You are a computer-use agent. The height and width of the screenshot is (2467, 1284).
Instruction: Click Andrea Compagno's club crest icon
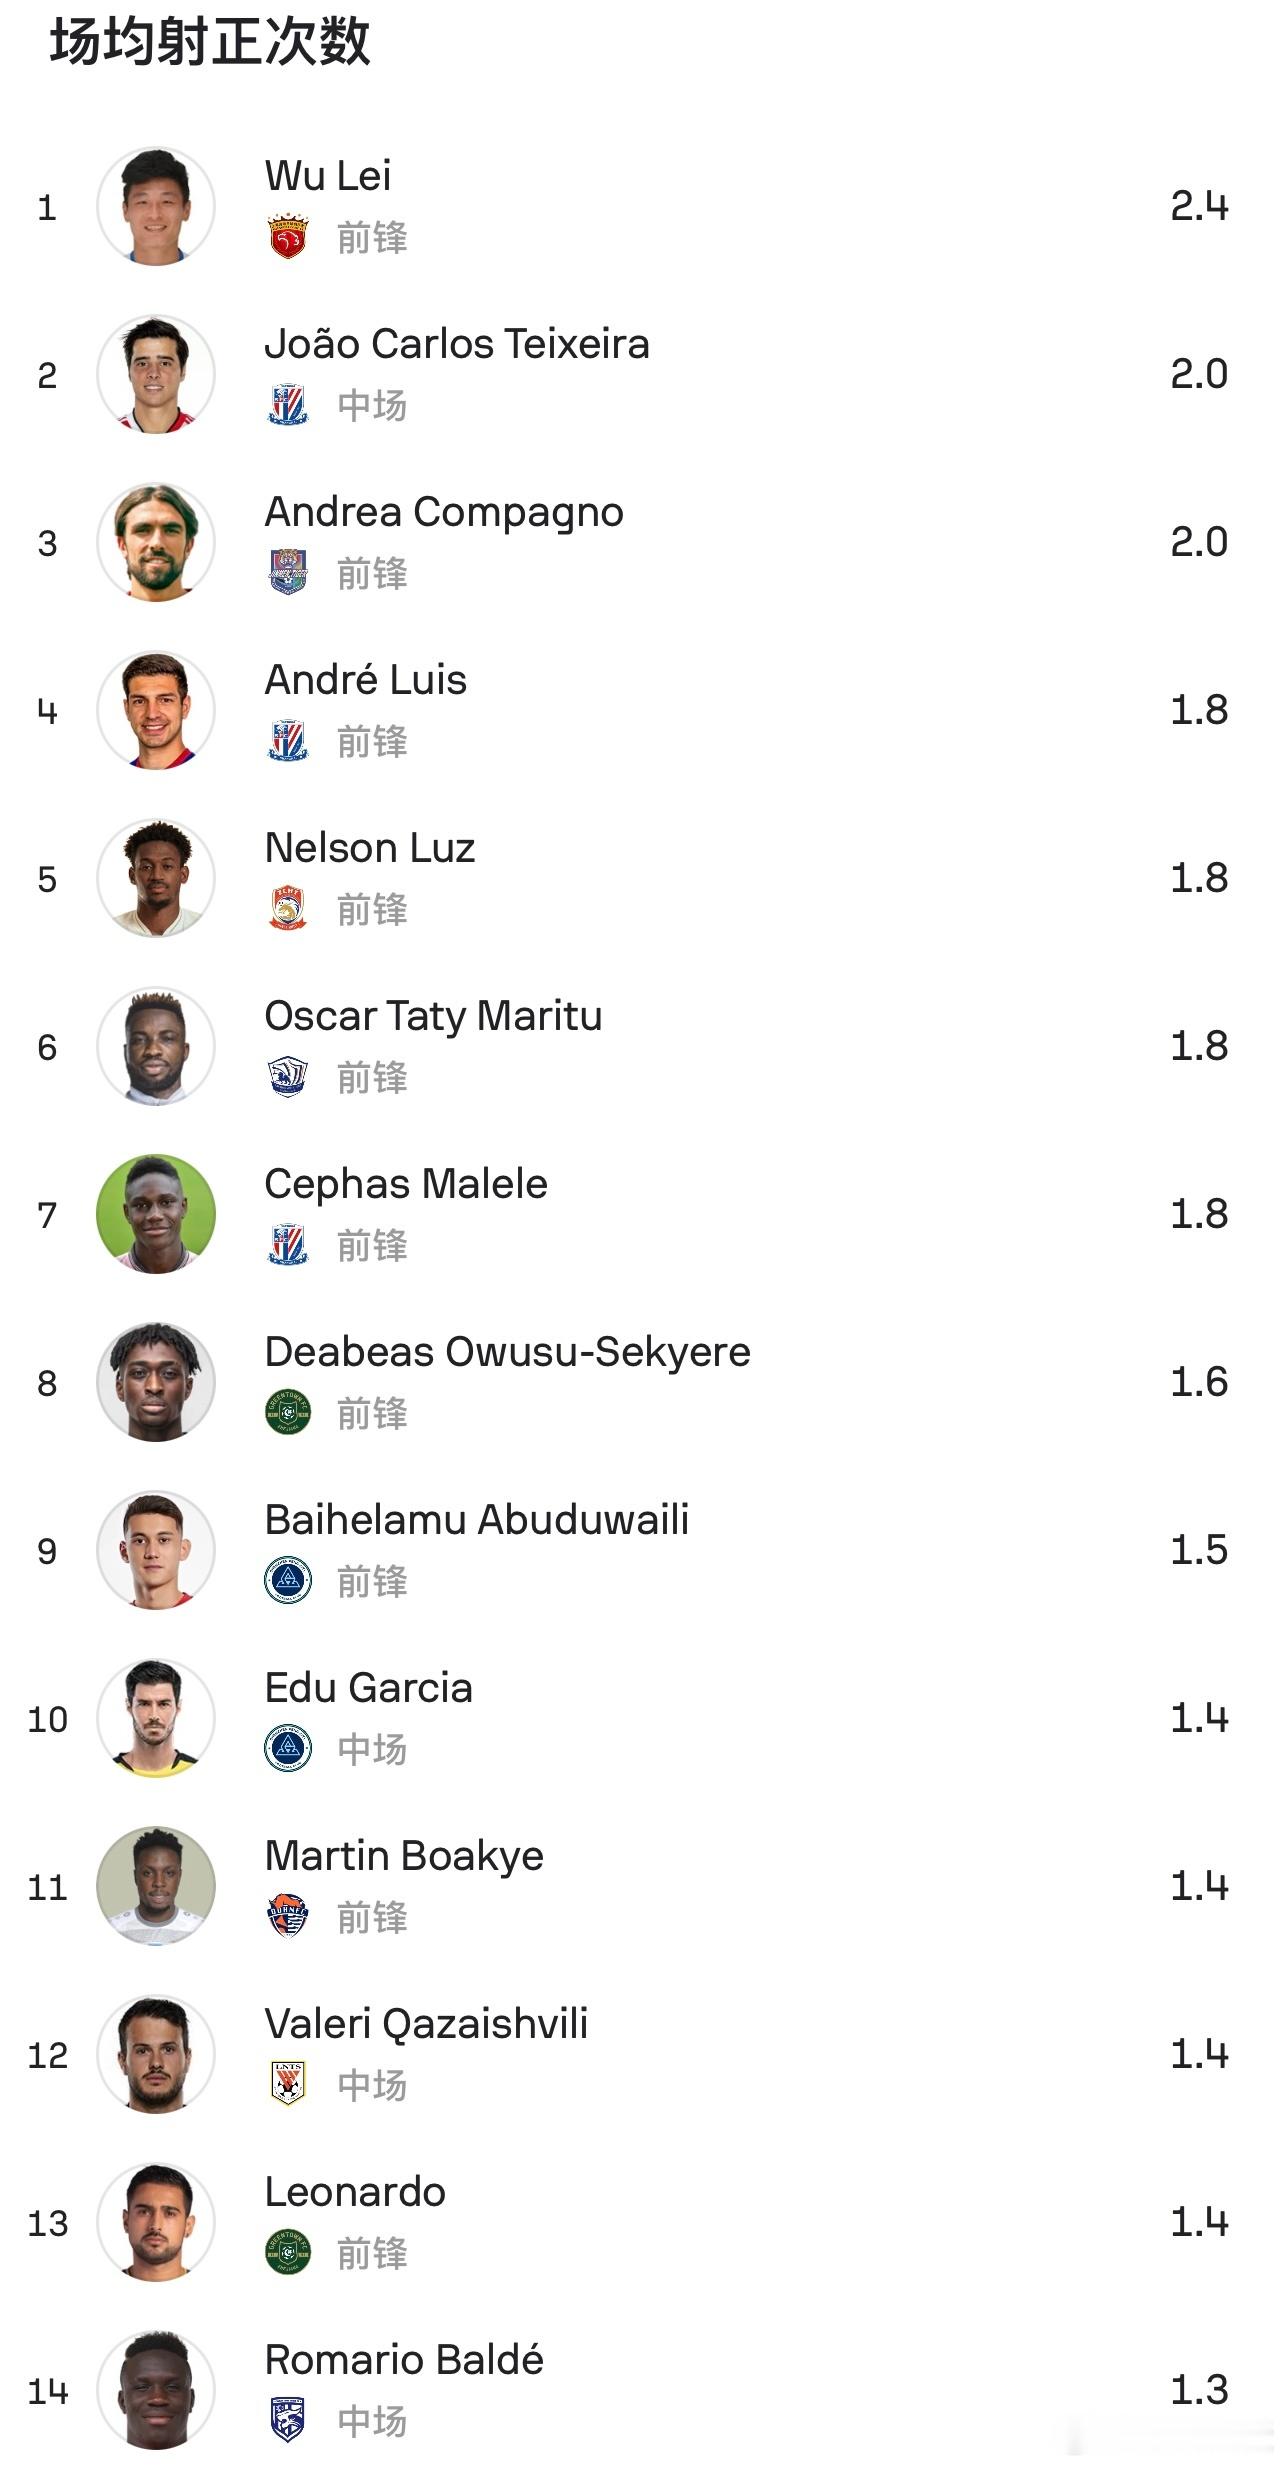pos(288,573)
